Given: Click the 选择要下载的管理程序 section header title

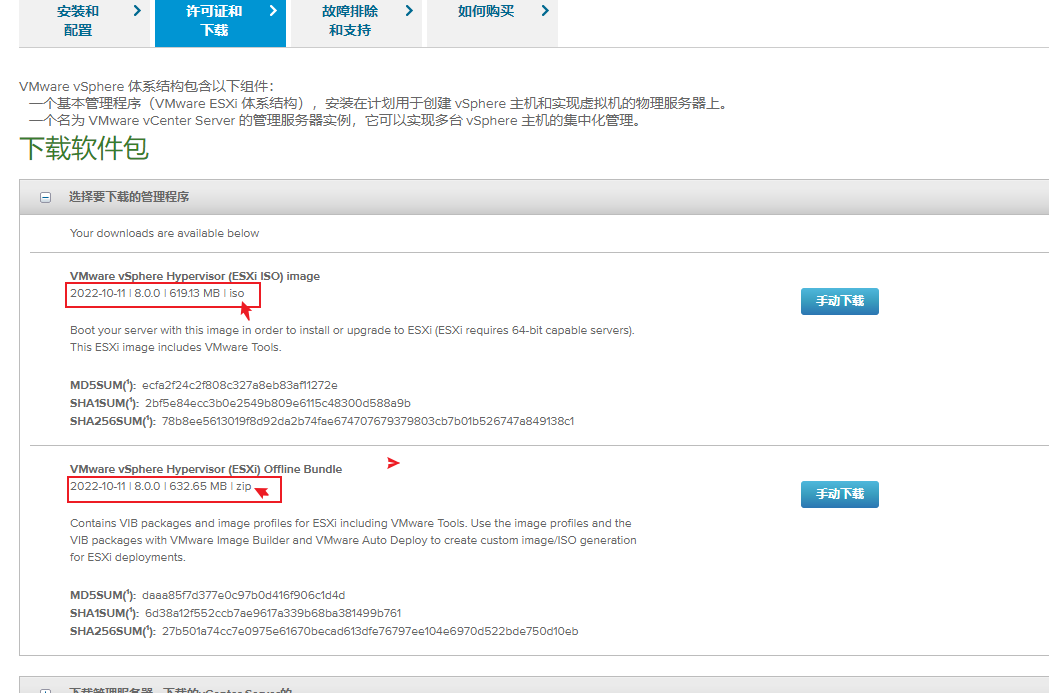Looking at the screenshot, I should (129, 197).
